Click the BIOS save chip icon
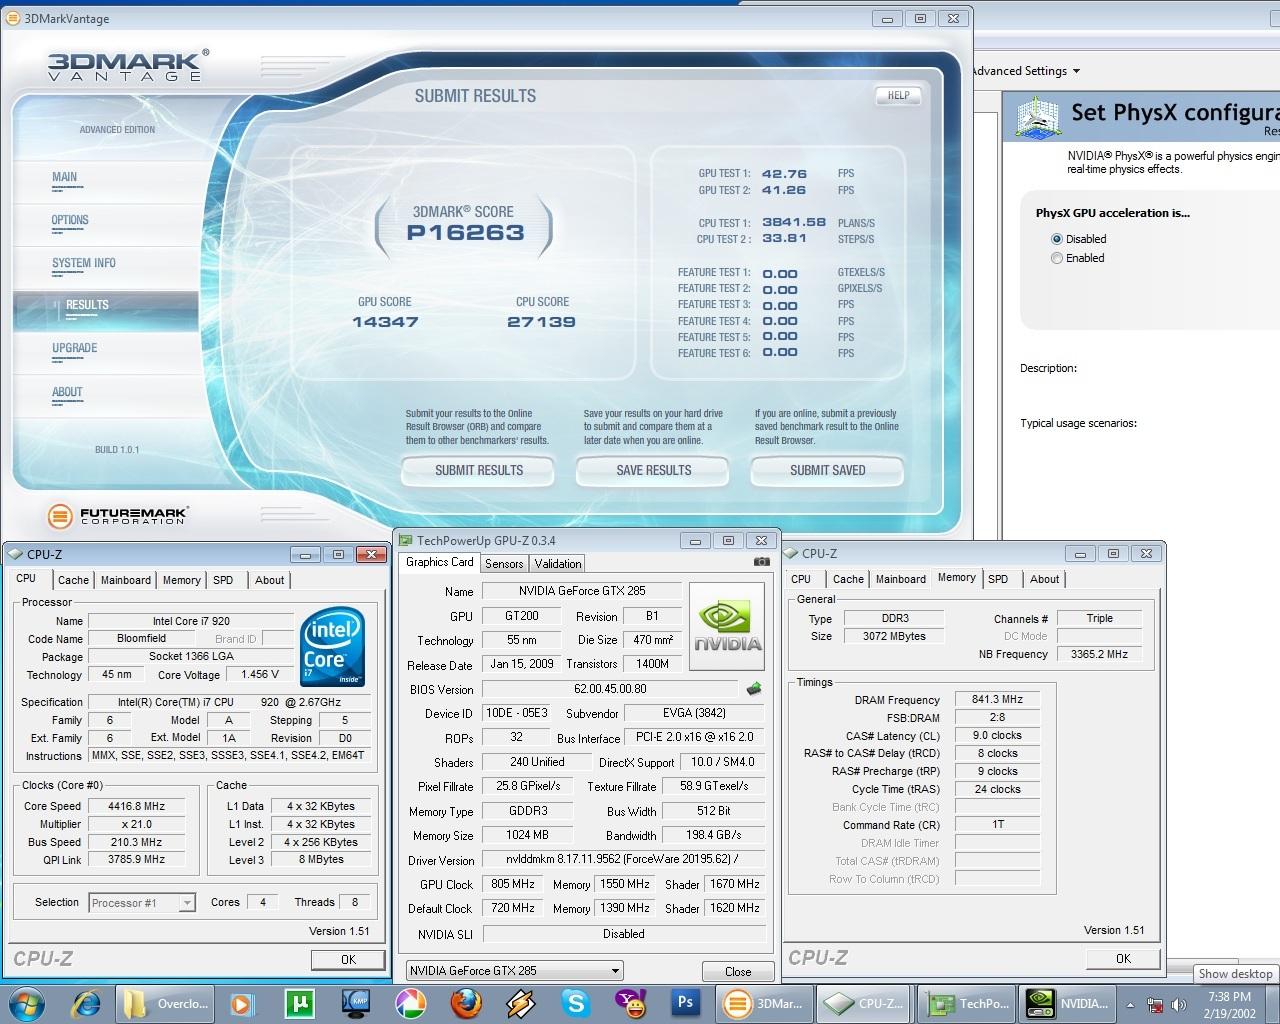 [x=754, y=689]
